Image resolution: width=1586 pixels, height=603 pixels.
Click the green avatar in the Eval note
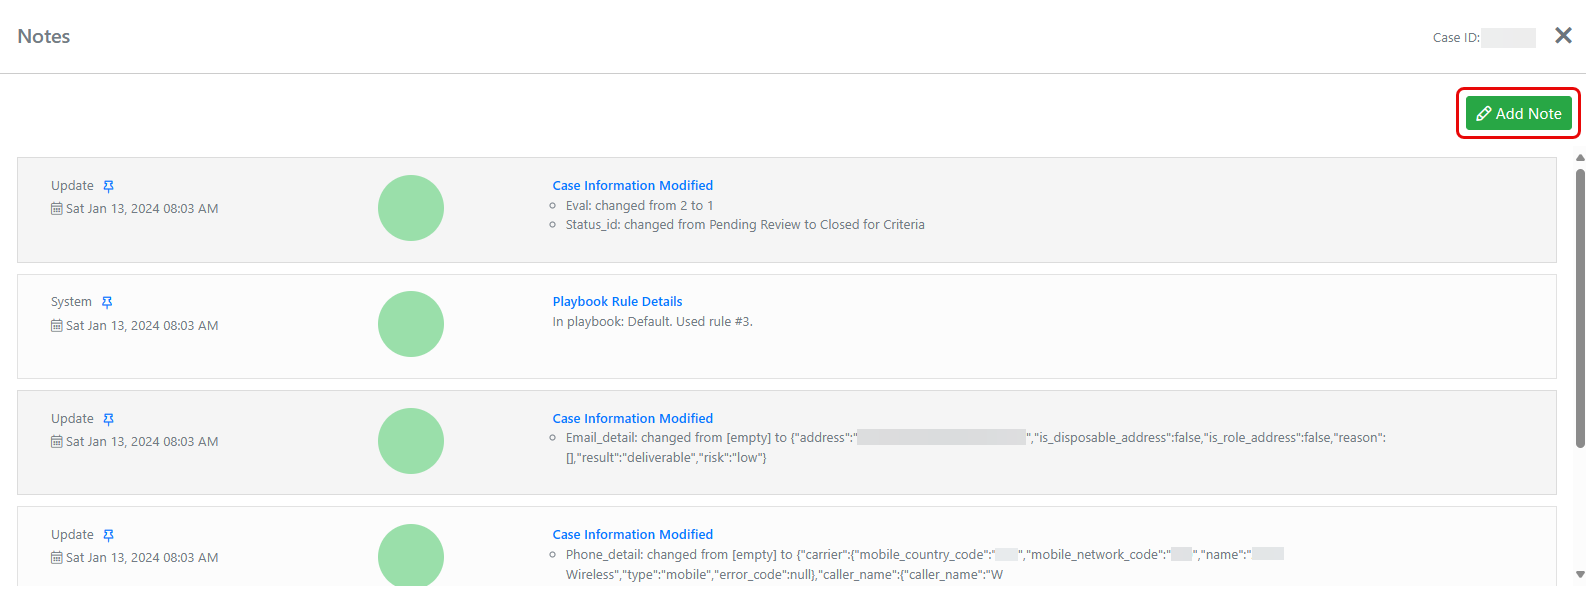pos(410,208)
